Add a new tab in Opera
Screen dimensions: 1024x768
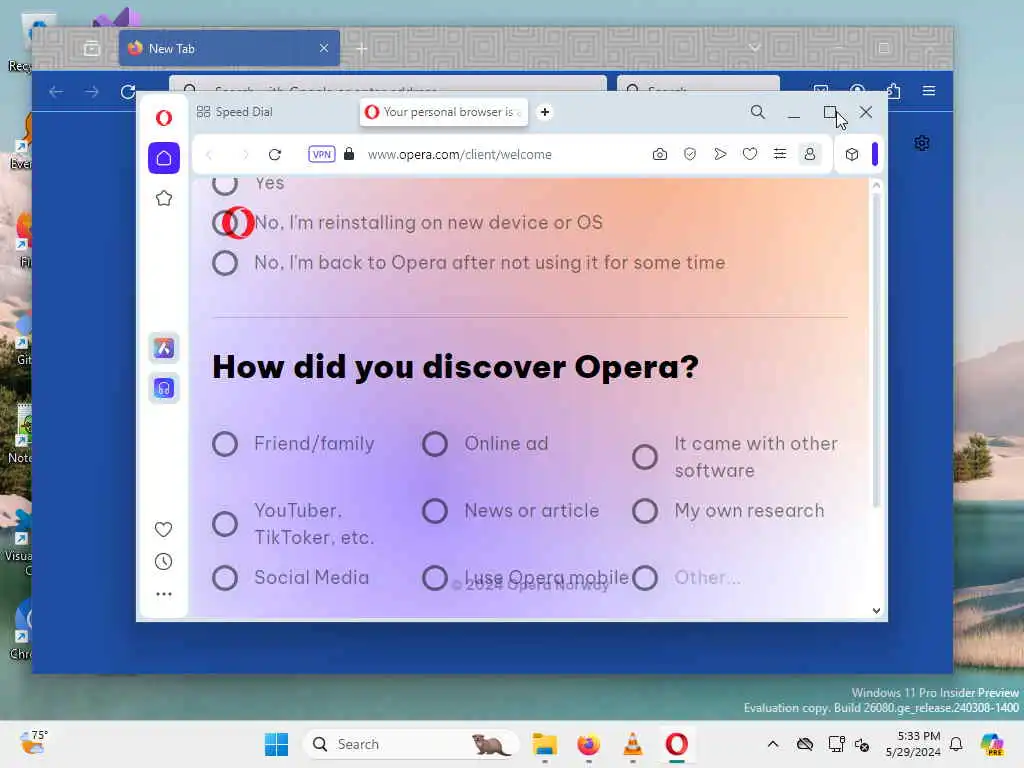coord(545,112)
